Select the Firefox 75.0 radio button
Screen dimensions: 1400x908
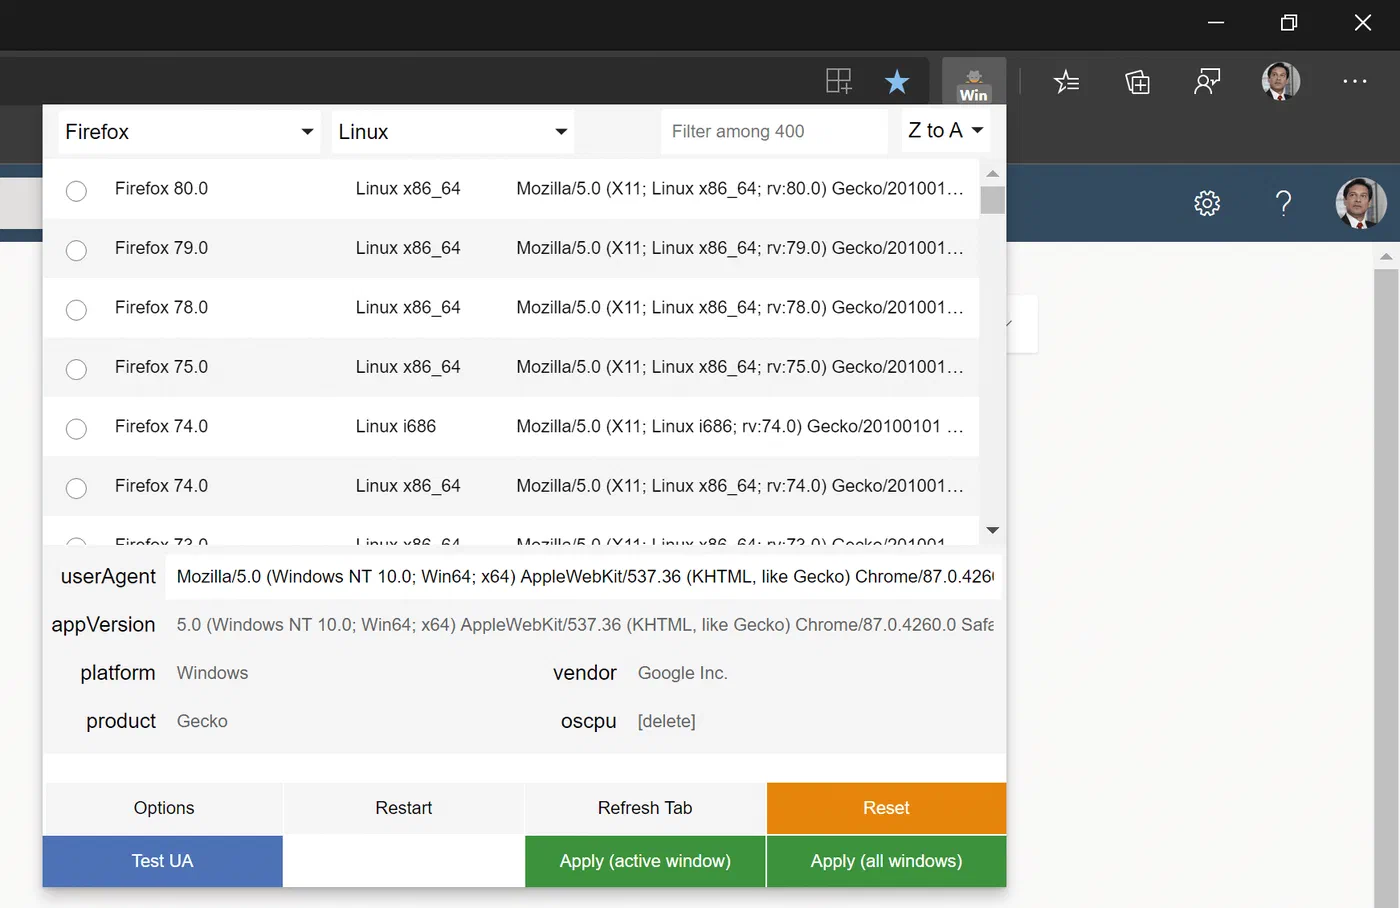(76, 369)
